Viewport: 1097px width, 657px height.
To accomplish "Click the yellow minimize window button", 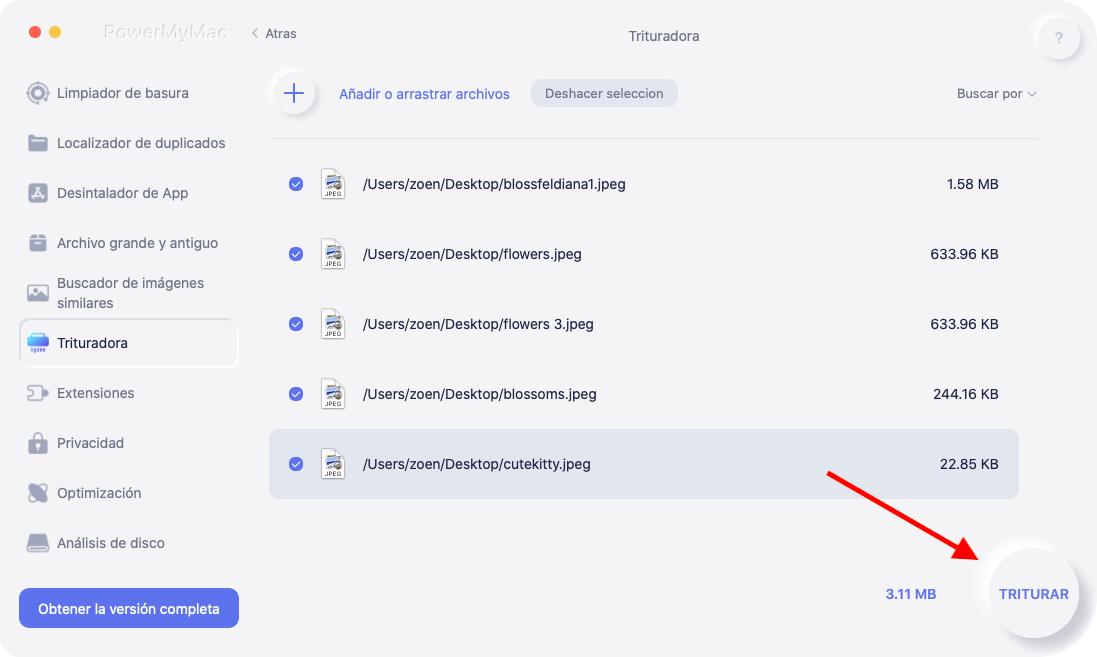I will coord(55,32).
